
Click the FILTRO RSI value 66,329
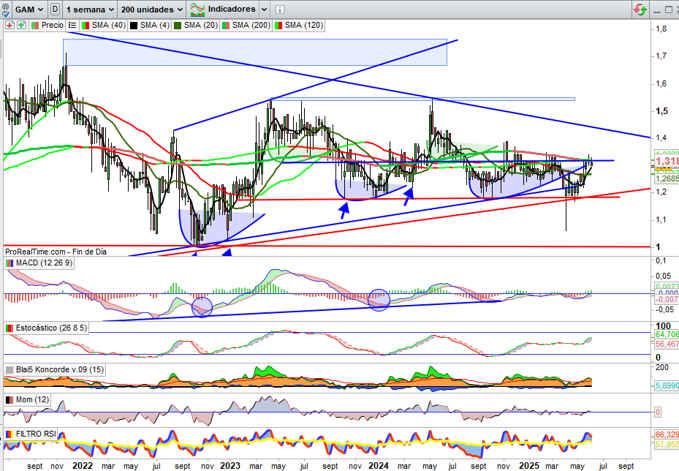[x=667, y=434]
